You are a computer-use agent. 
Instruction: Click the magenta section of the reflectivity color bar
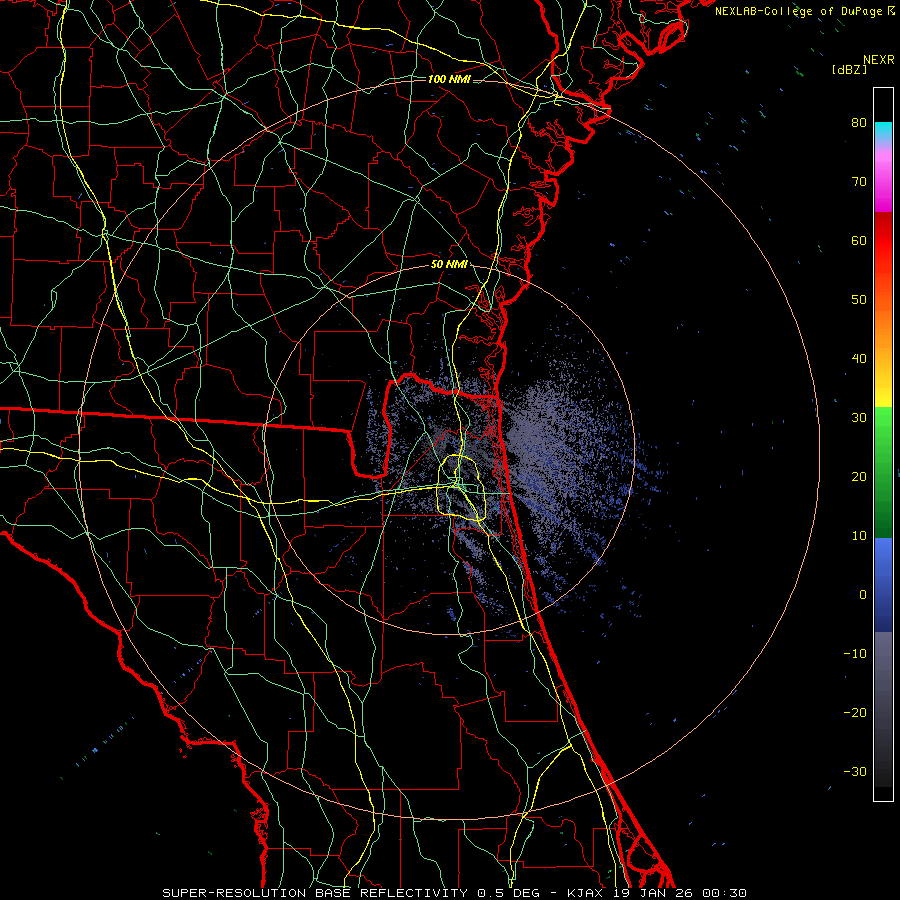[x=883, y=184]
